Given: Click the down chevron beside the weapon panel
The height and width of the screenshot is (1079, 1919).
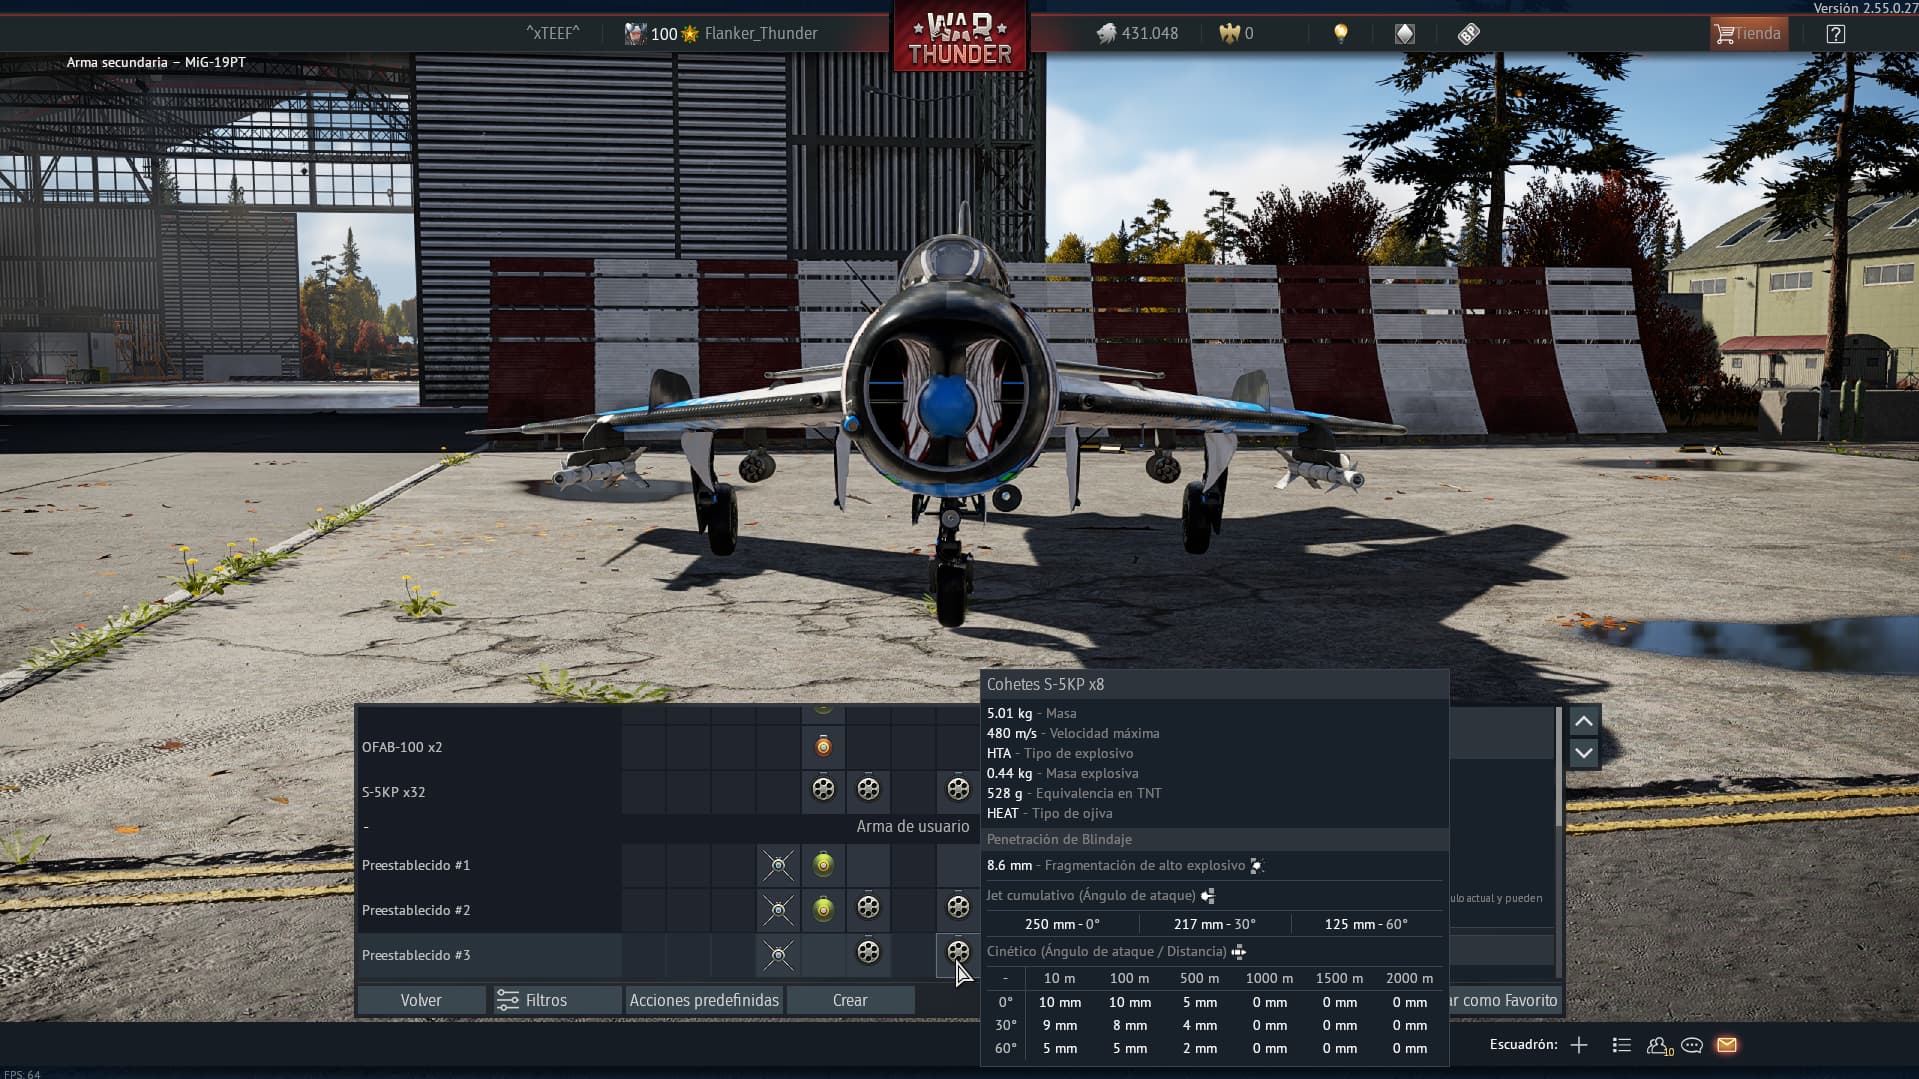Looking at the screenshot, I should tap(1583, 753).
